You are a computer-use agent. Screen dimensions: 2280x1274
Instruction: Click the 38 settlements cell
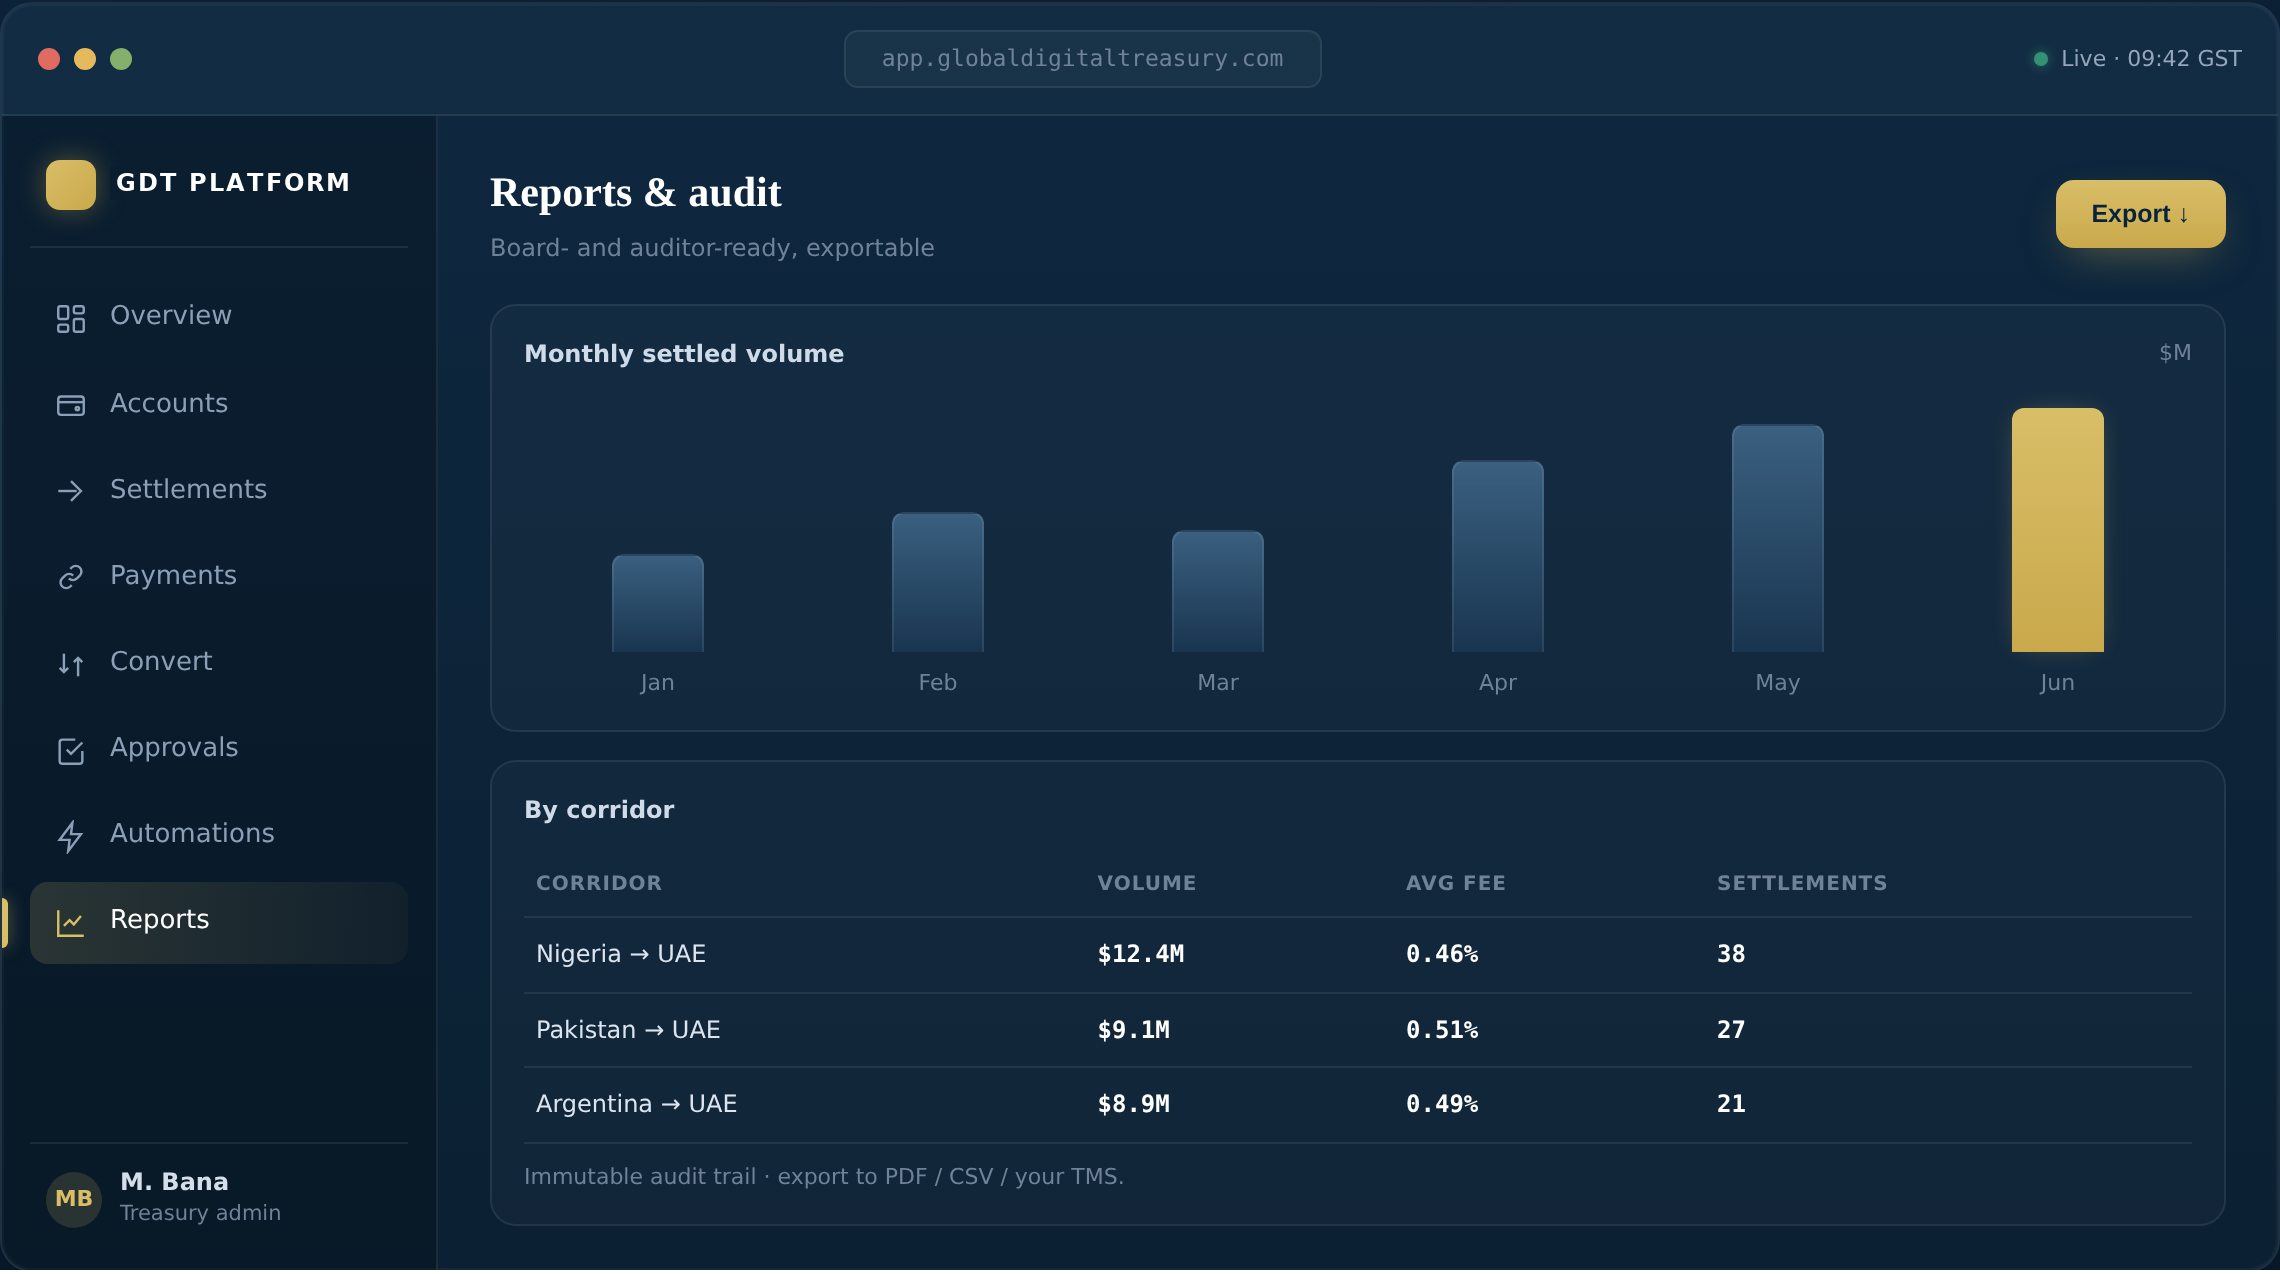coord(1731,954)
